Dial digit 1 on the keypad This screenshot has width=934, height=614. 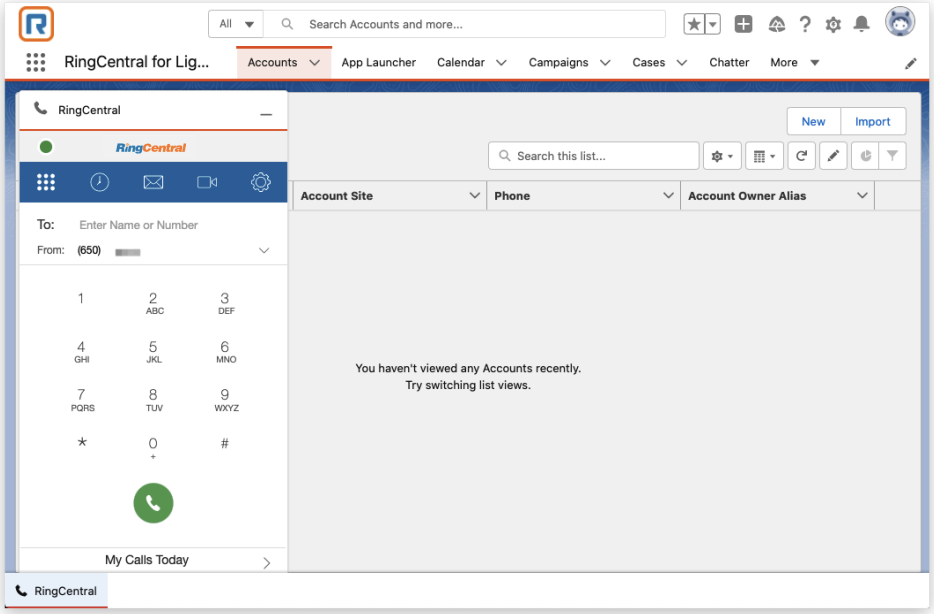click(81, 299)
